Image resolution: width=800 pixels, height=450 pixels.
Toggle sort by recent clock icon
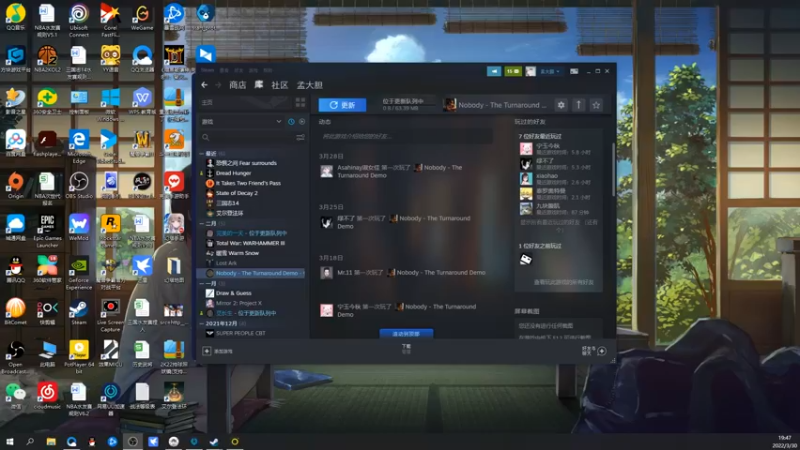(x=291, y=121)
